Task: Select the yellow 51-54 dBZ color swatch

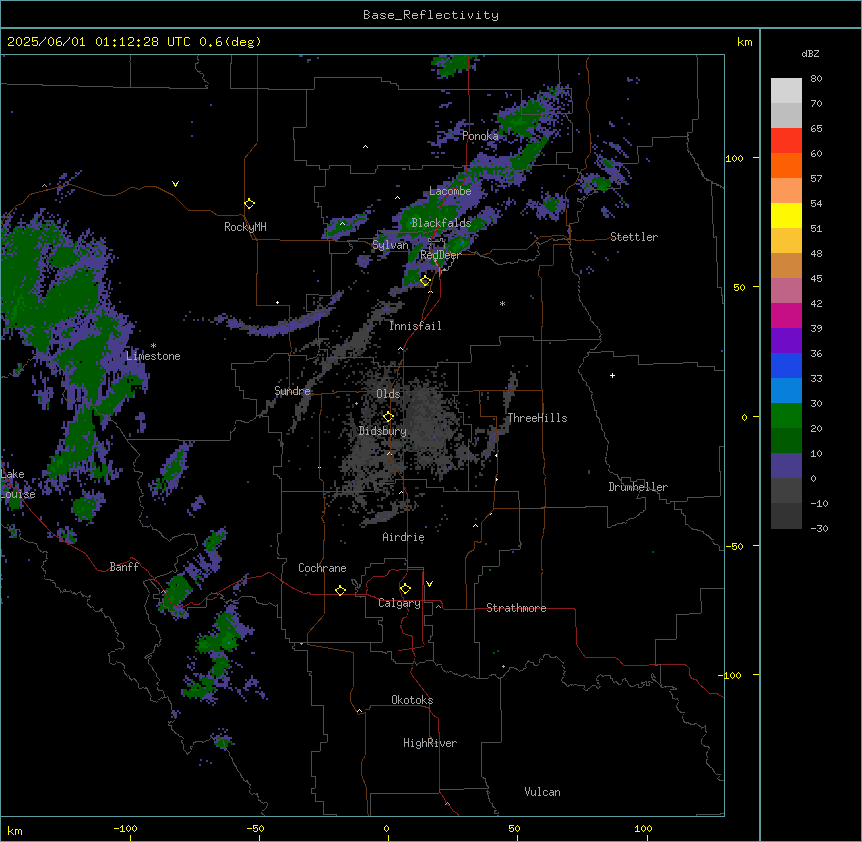Action: pos(786,215)
